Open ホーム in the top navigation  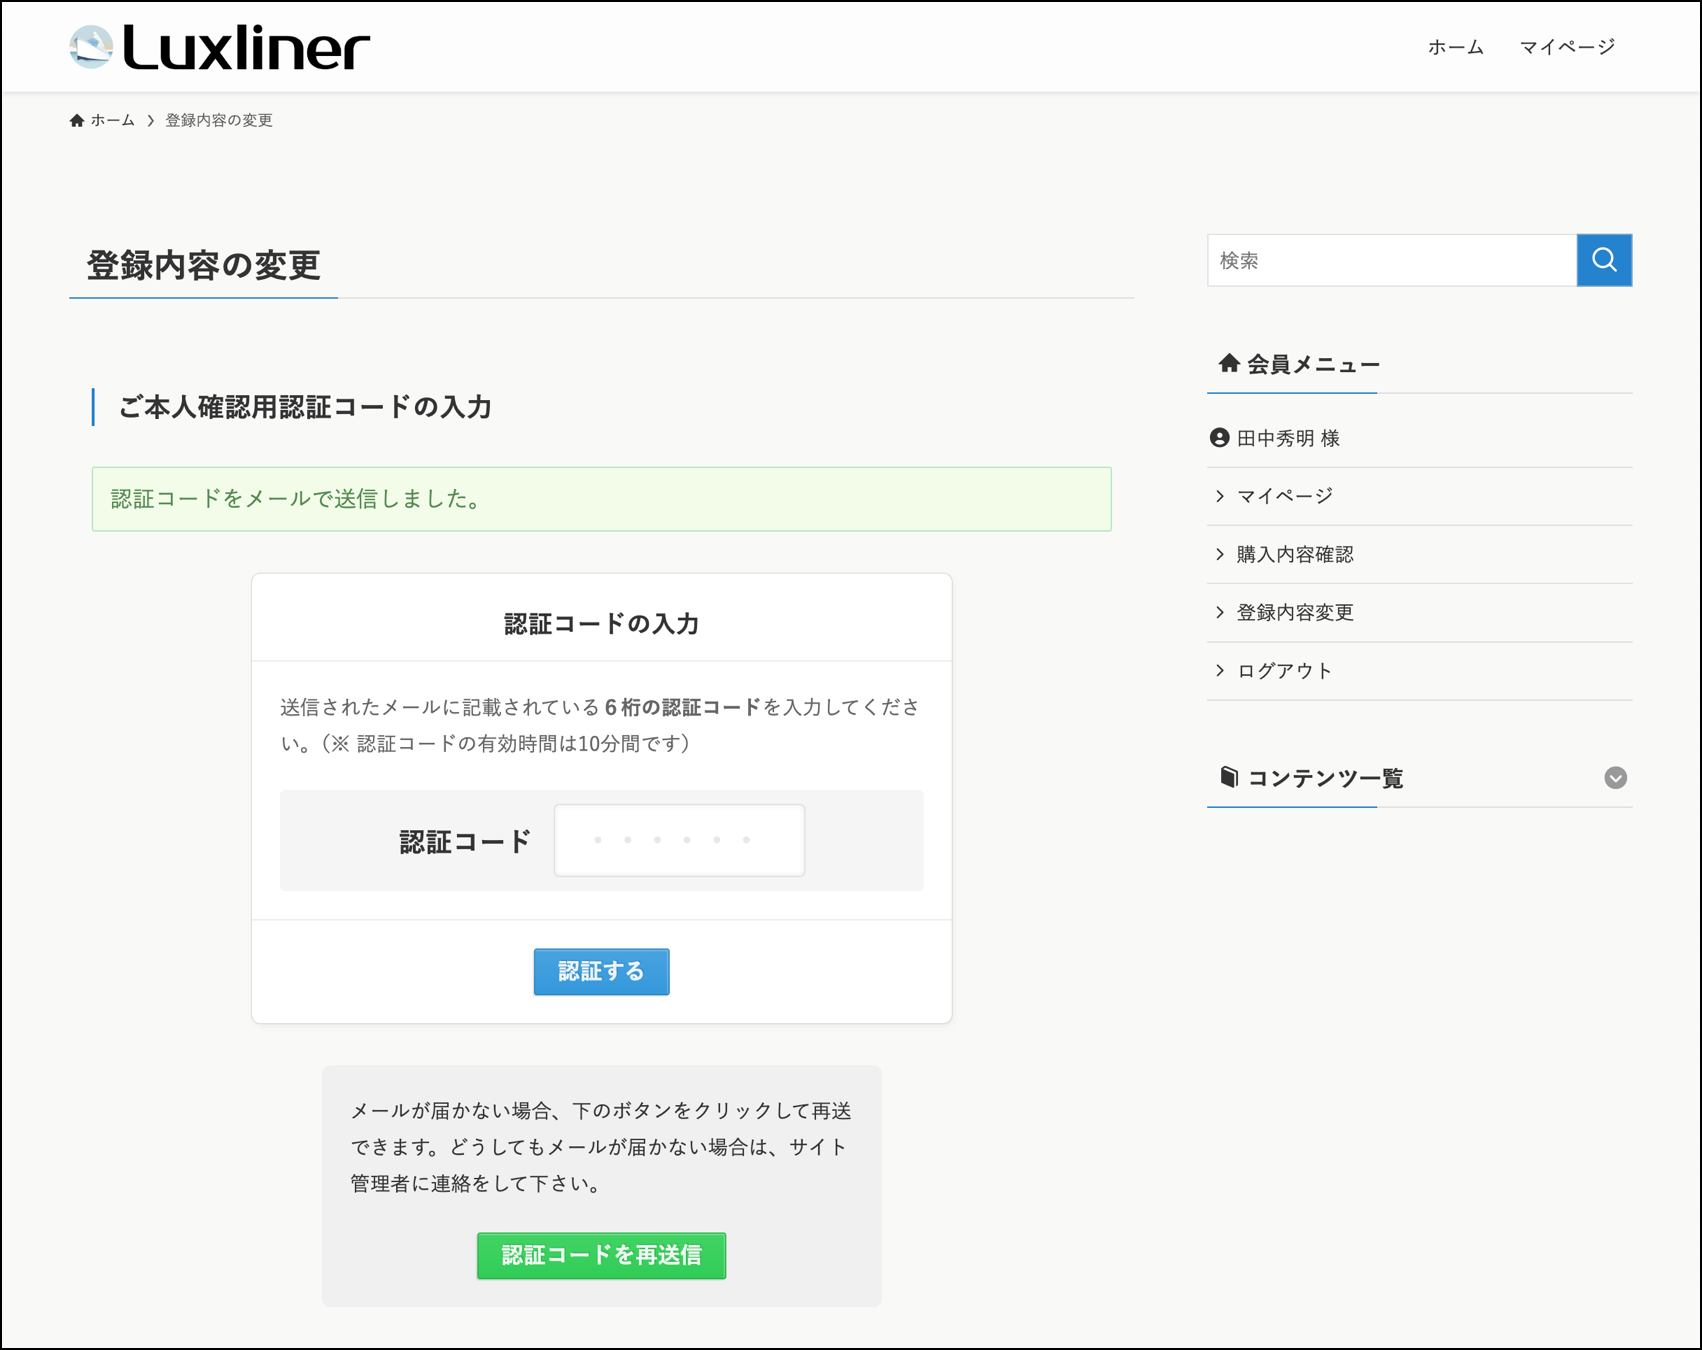[1455, 47]
